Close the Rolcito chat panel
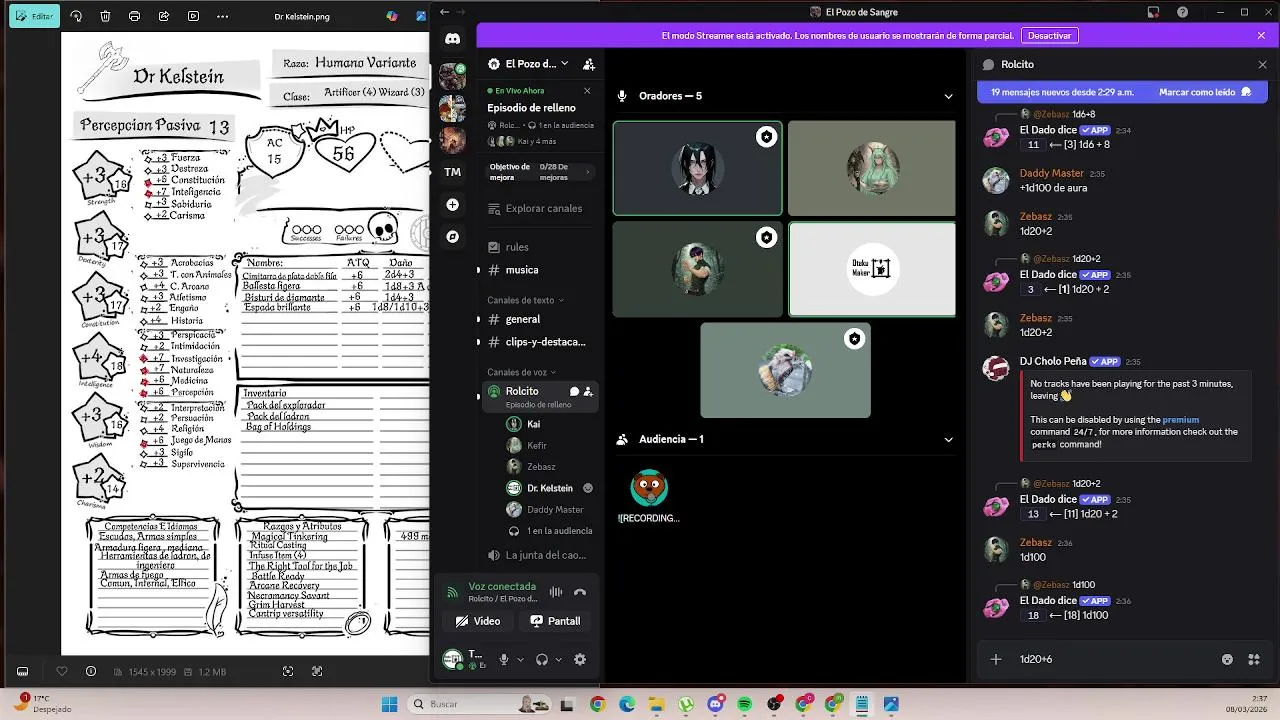This screenshot has width=1280, height=720. tap(1262, 64)
